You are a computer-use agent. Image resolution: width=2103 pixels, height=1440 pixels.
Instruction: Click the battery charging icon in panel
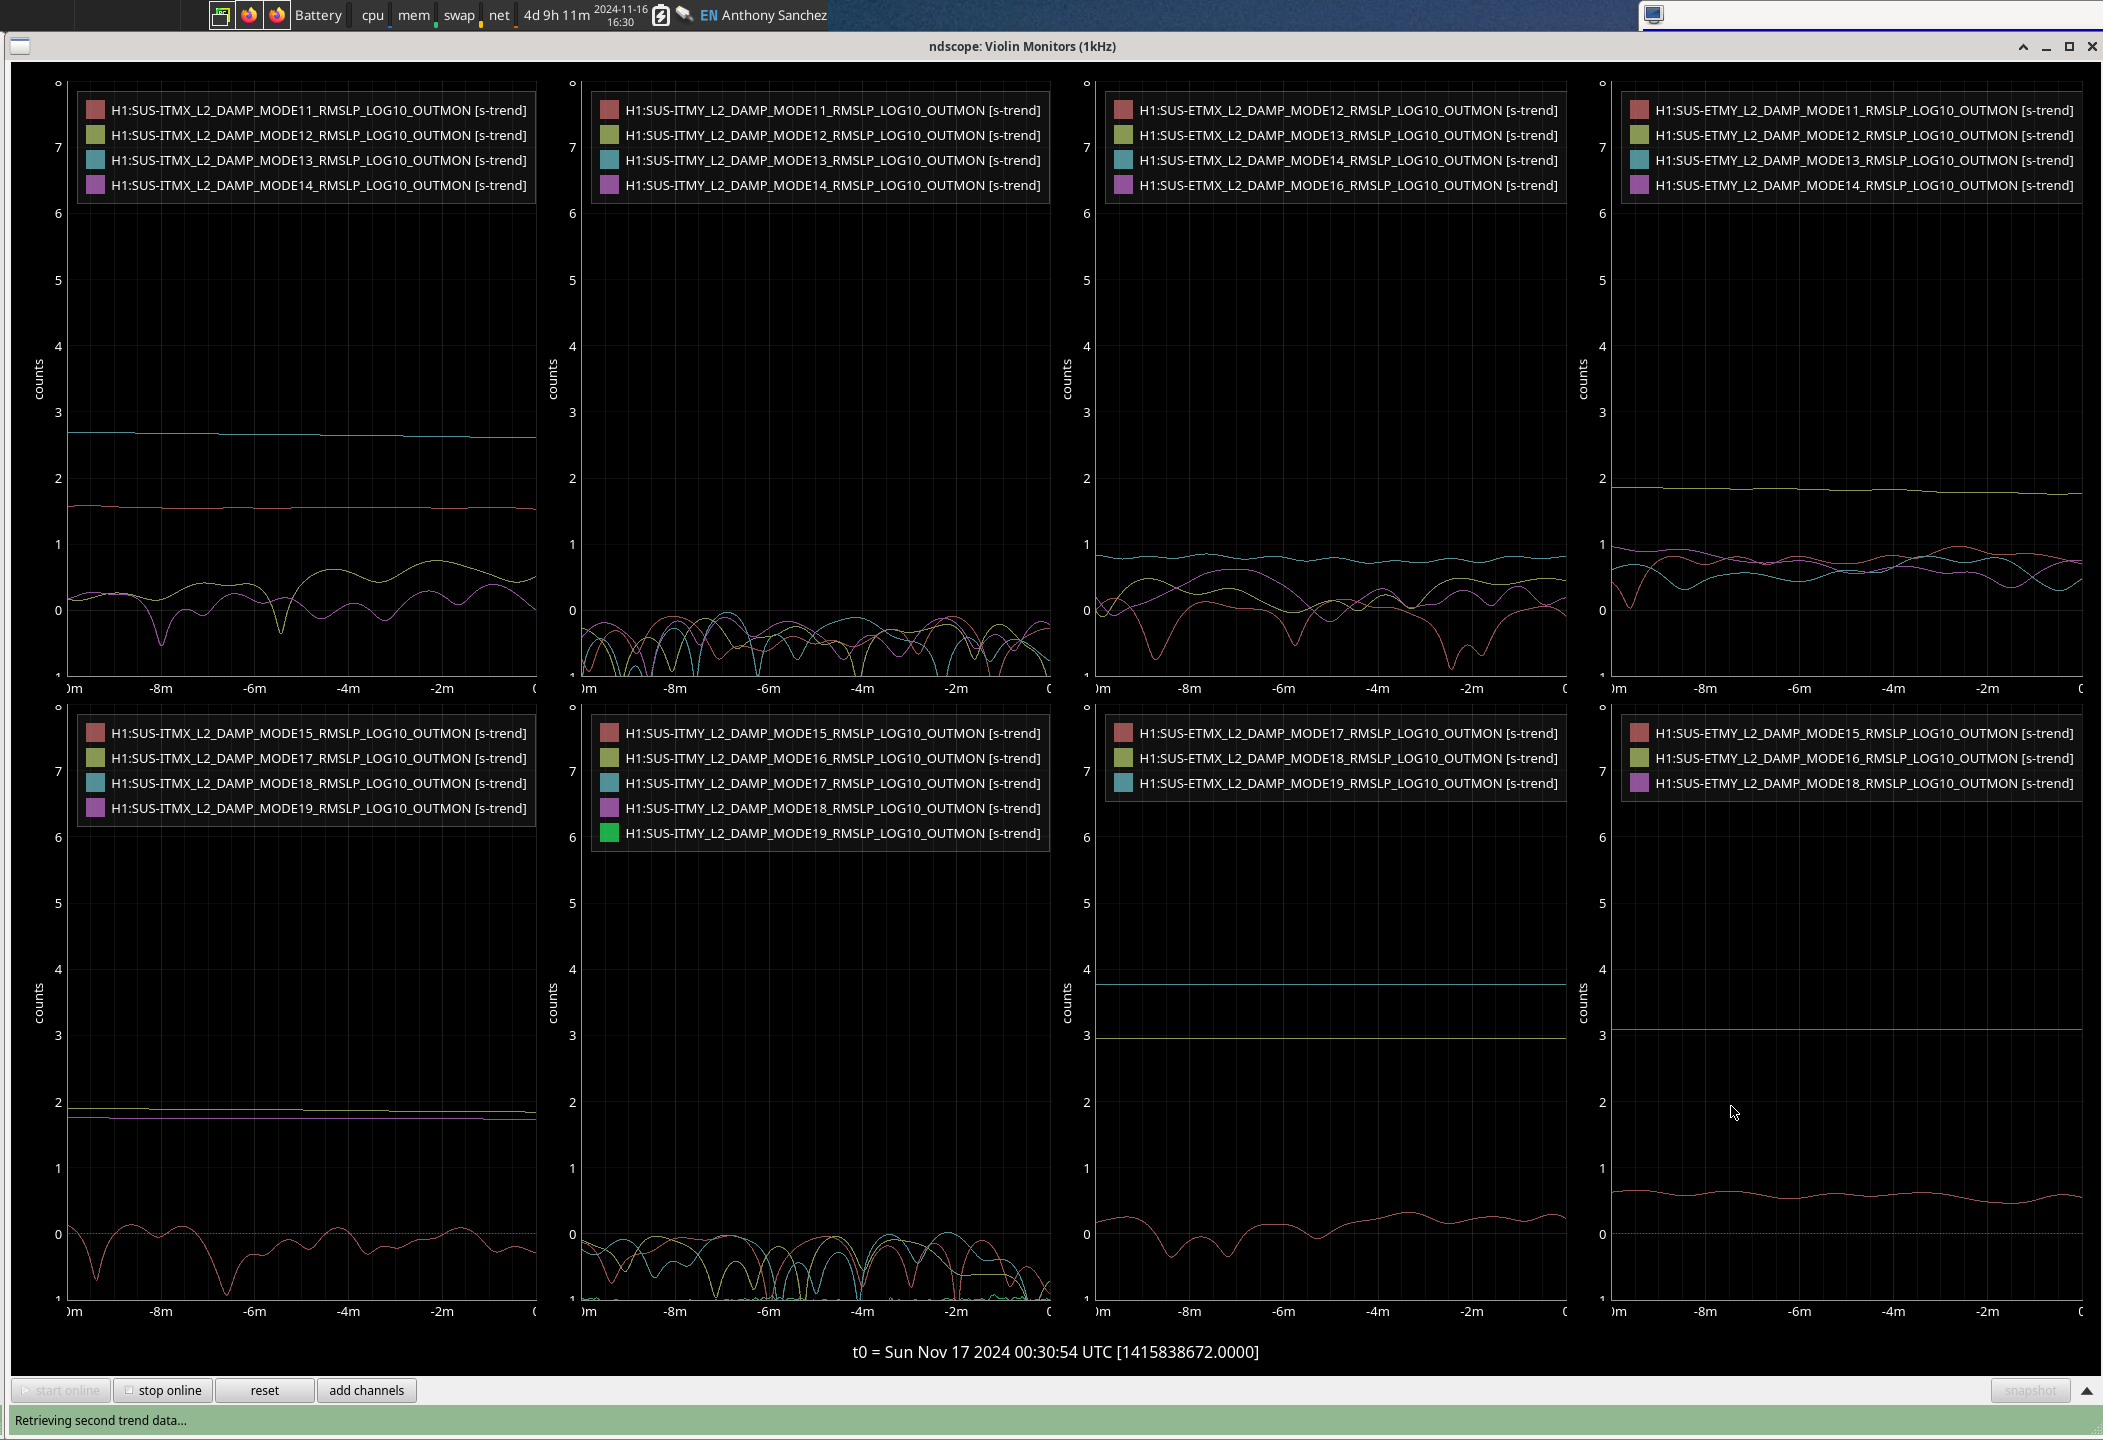click(x=660, y=15)
